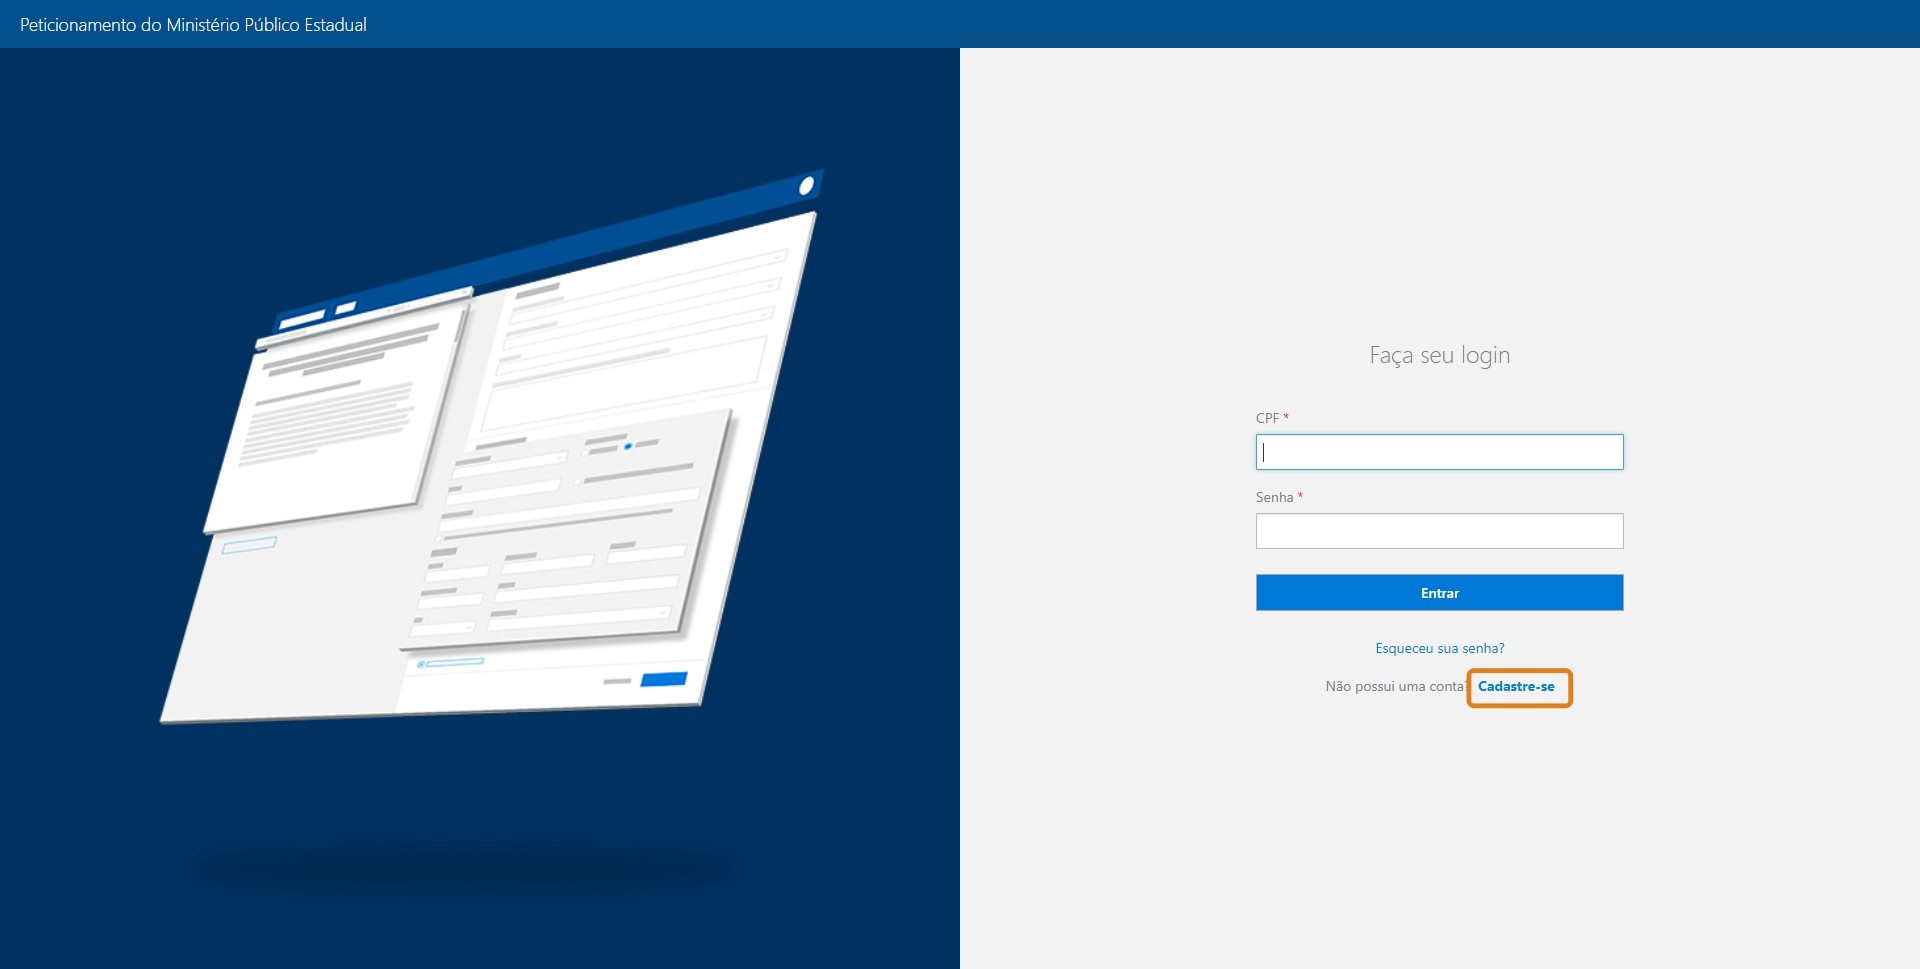Click the red asterisk beside Senha
1920x969 pixels.
[1300, 496]
